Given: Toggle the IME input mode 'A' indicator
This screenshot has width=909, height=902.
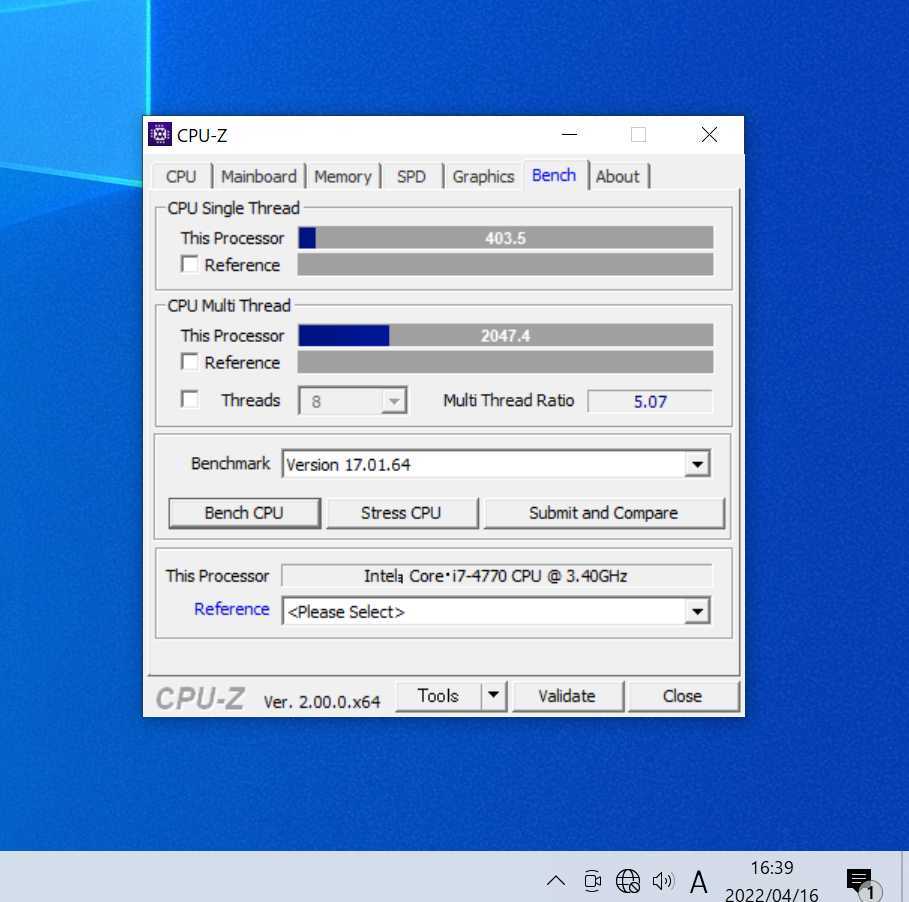Looking at the screenshot, I should pos(699,882).
